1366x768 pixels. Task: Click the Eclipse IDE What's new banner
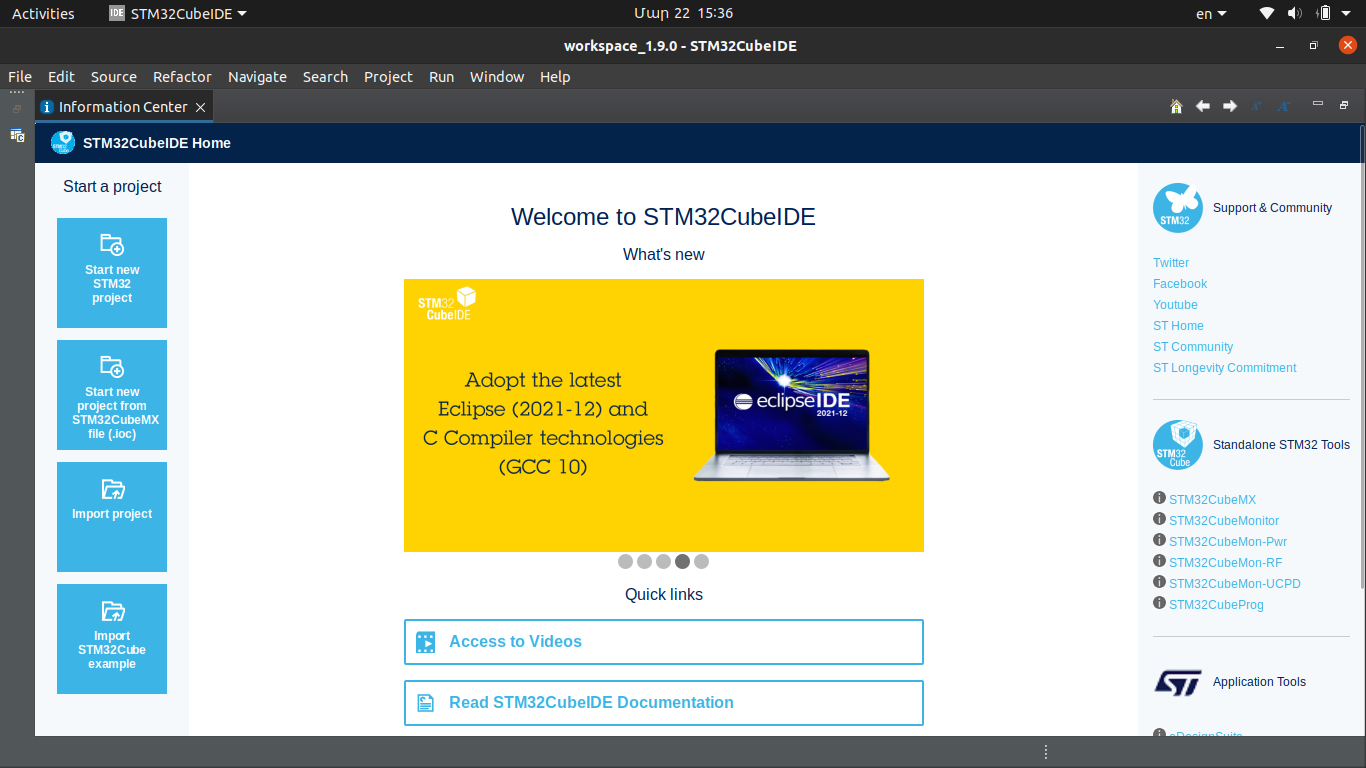(x=664, y=415)
